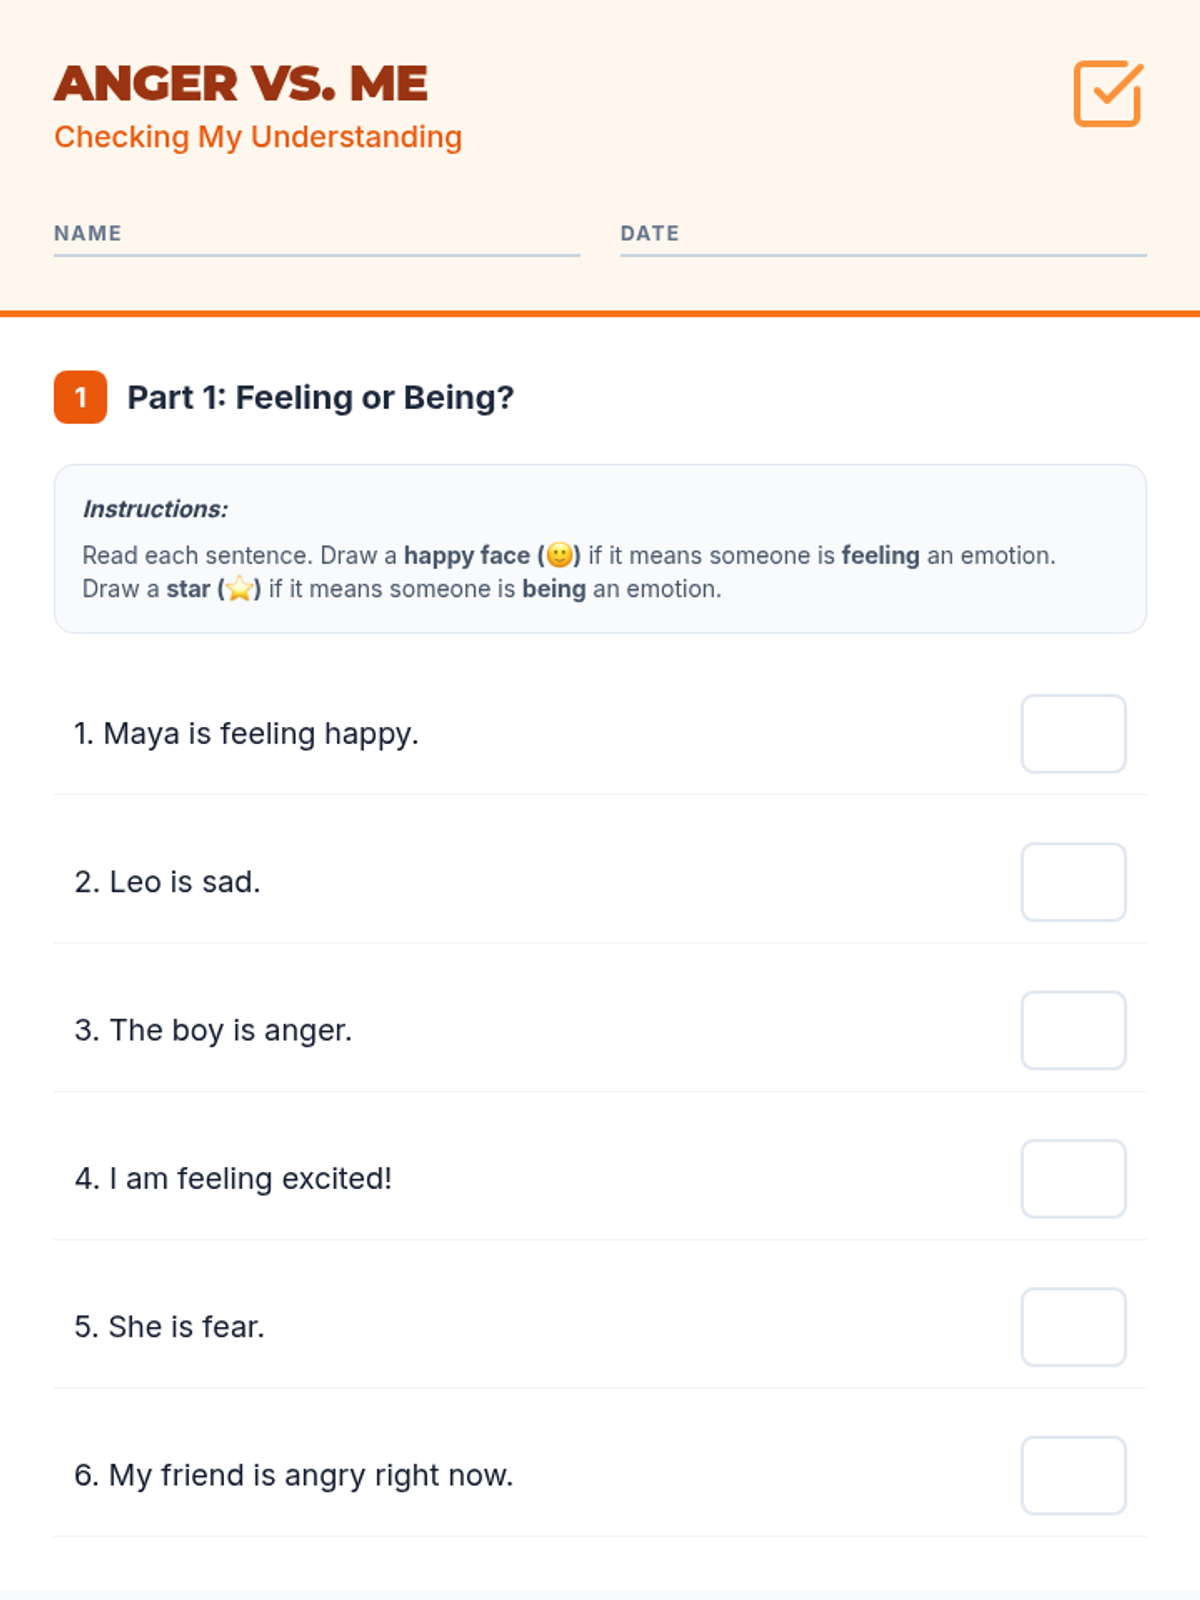1200x1600 pixels.
Task: Click the 'Part 1: Feeling or Being?' heading
Action: tap(320, 398)
